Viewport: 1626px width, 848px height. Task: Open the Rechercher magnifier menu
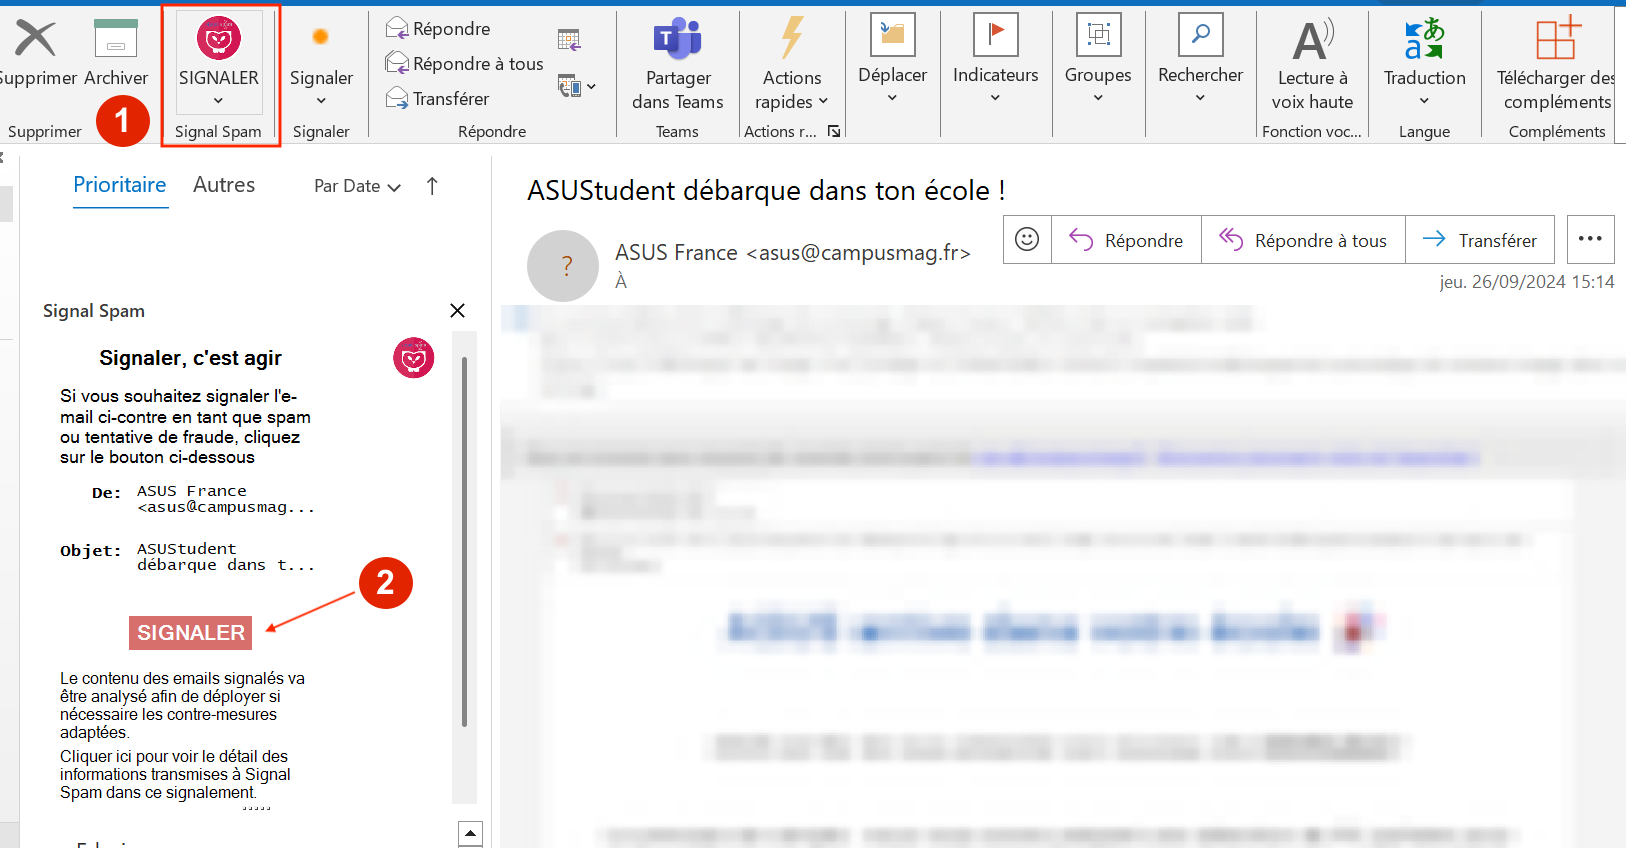(1200, 59)
